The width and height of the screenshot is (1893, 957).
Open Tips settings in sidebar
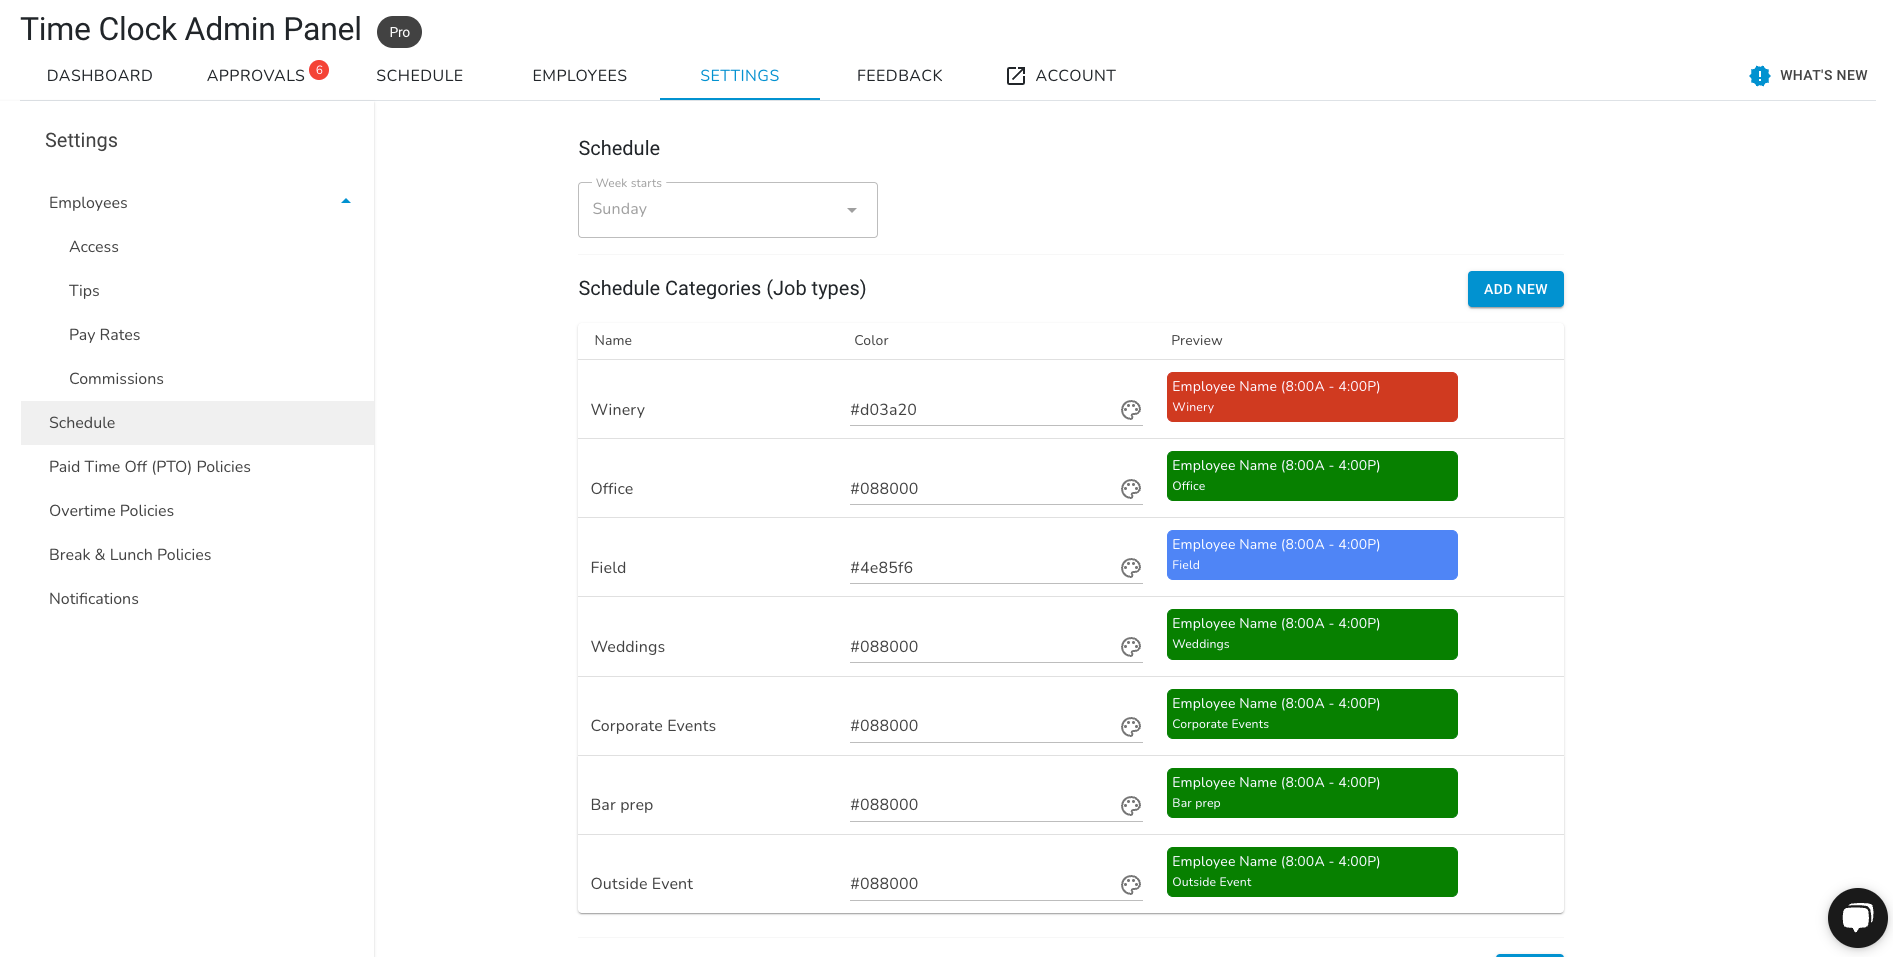[x=84, y=291]
